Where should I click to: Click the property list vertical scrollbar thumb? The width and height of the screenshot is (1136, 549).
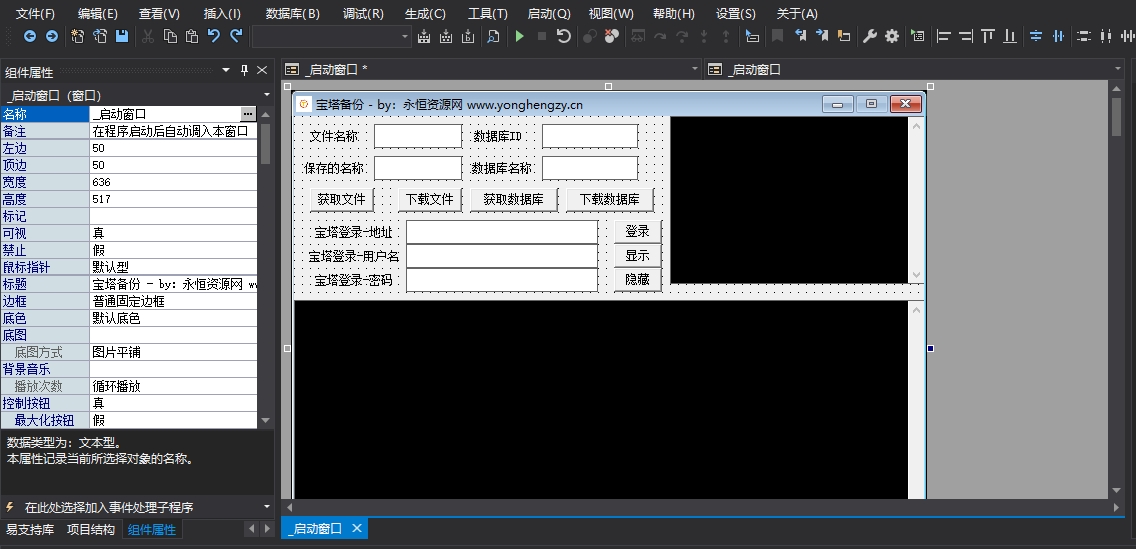265,143
